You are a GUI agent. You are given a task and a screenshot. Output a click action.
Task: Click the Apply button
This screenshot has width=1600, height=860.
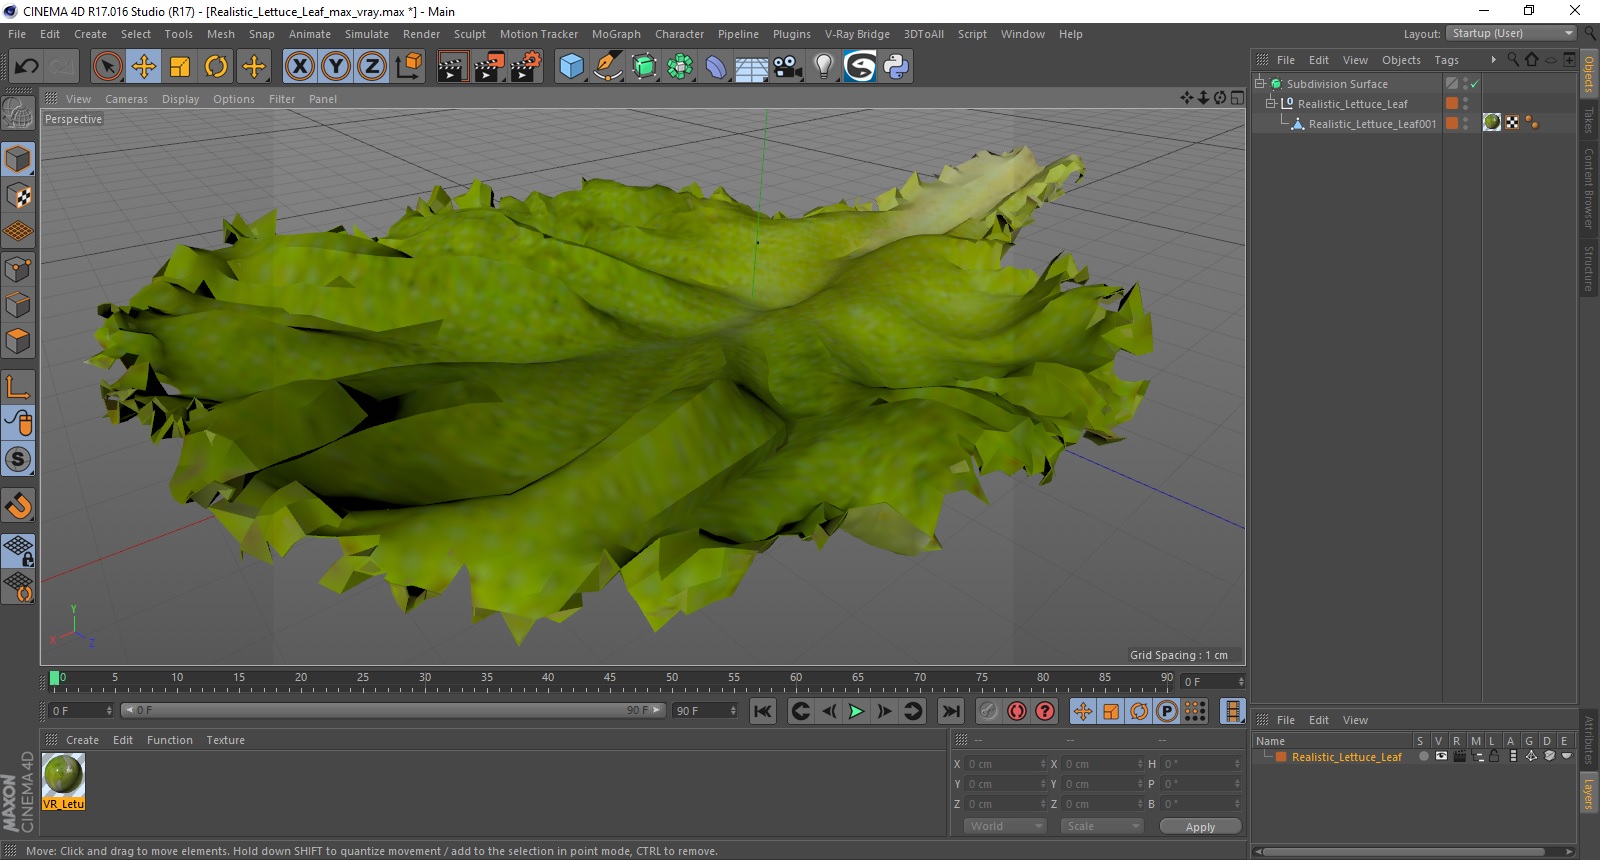[1200, 827]
